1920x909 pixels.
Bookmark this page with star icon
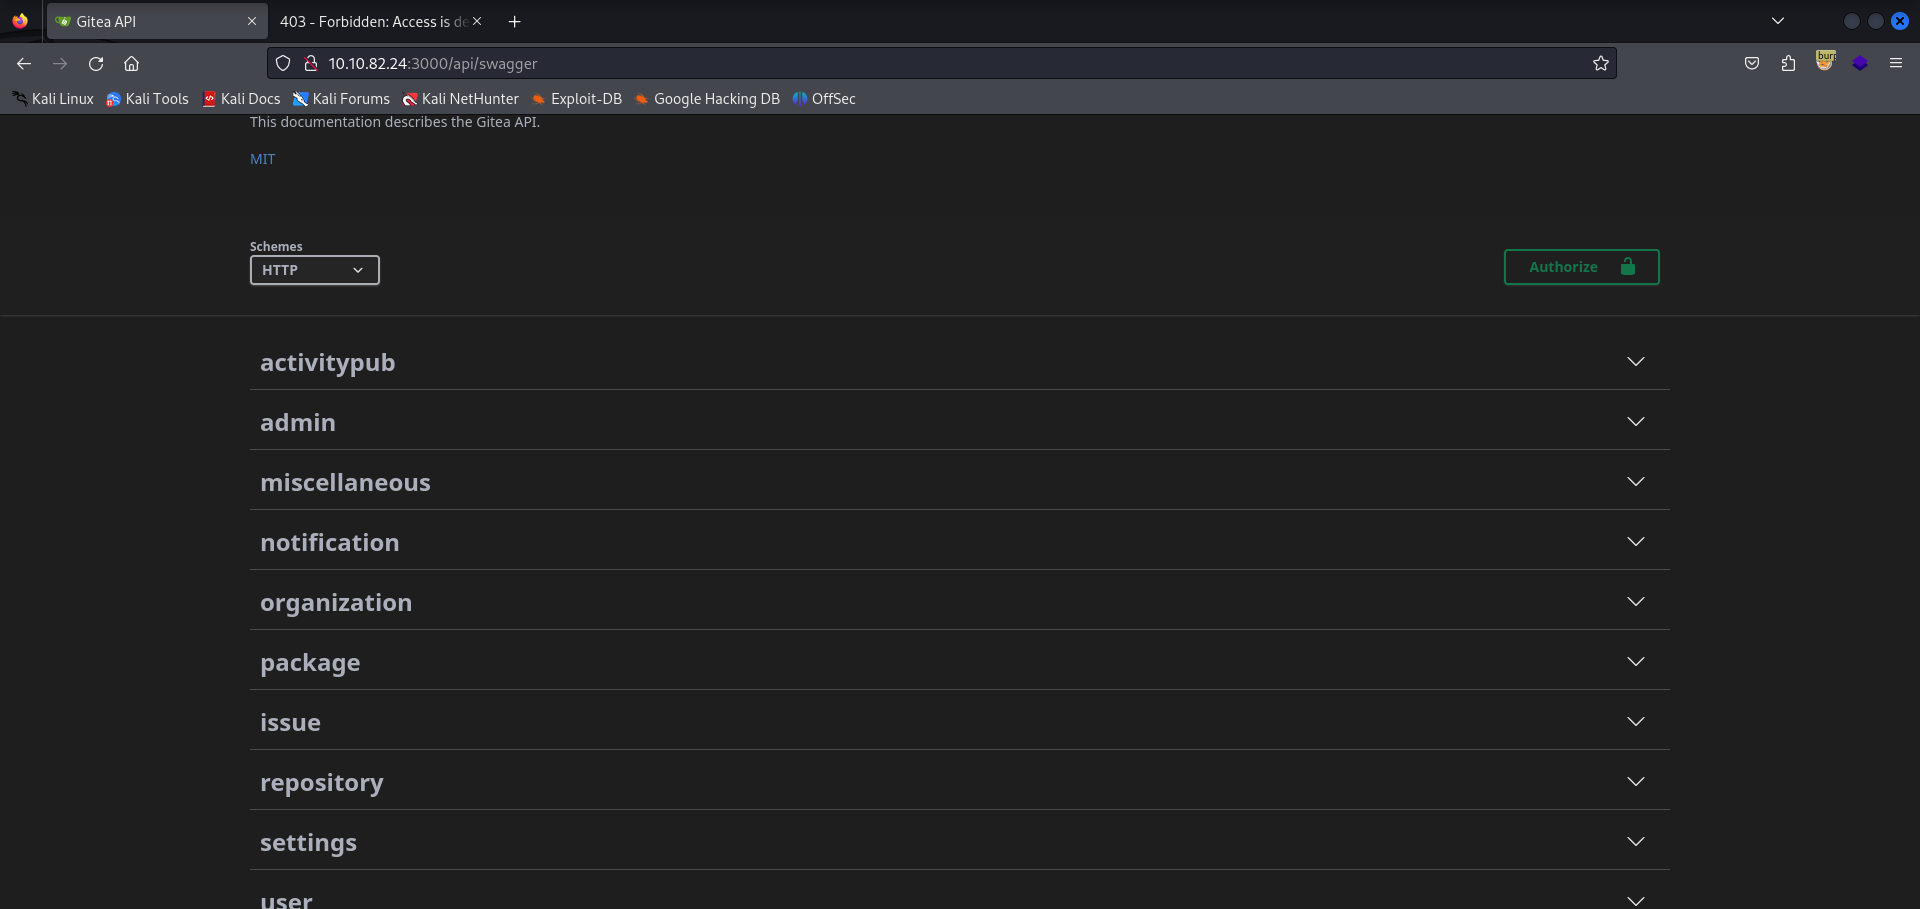(x=1600, y=63)
